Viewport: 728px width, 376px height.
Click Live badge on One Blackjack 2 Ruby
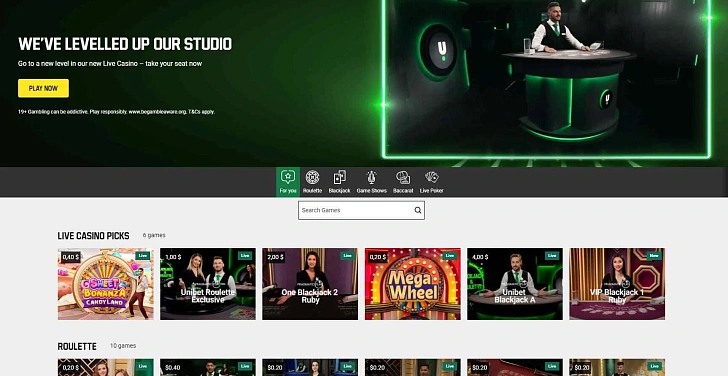pos(347,256)
